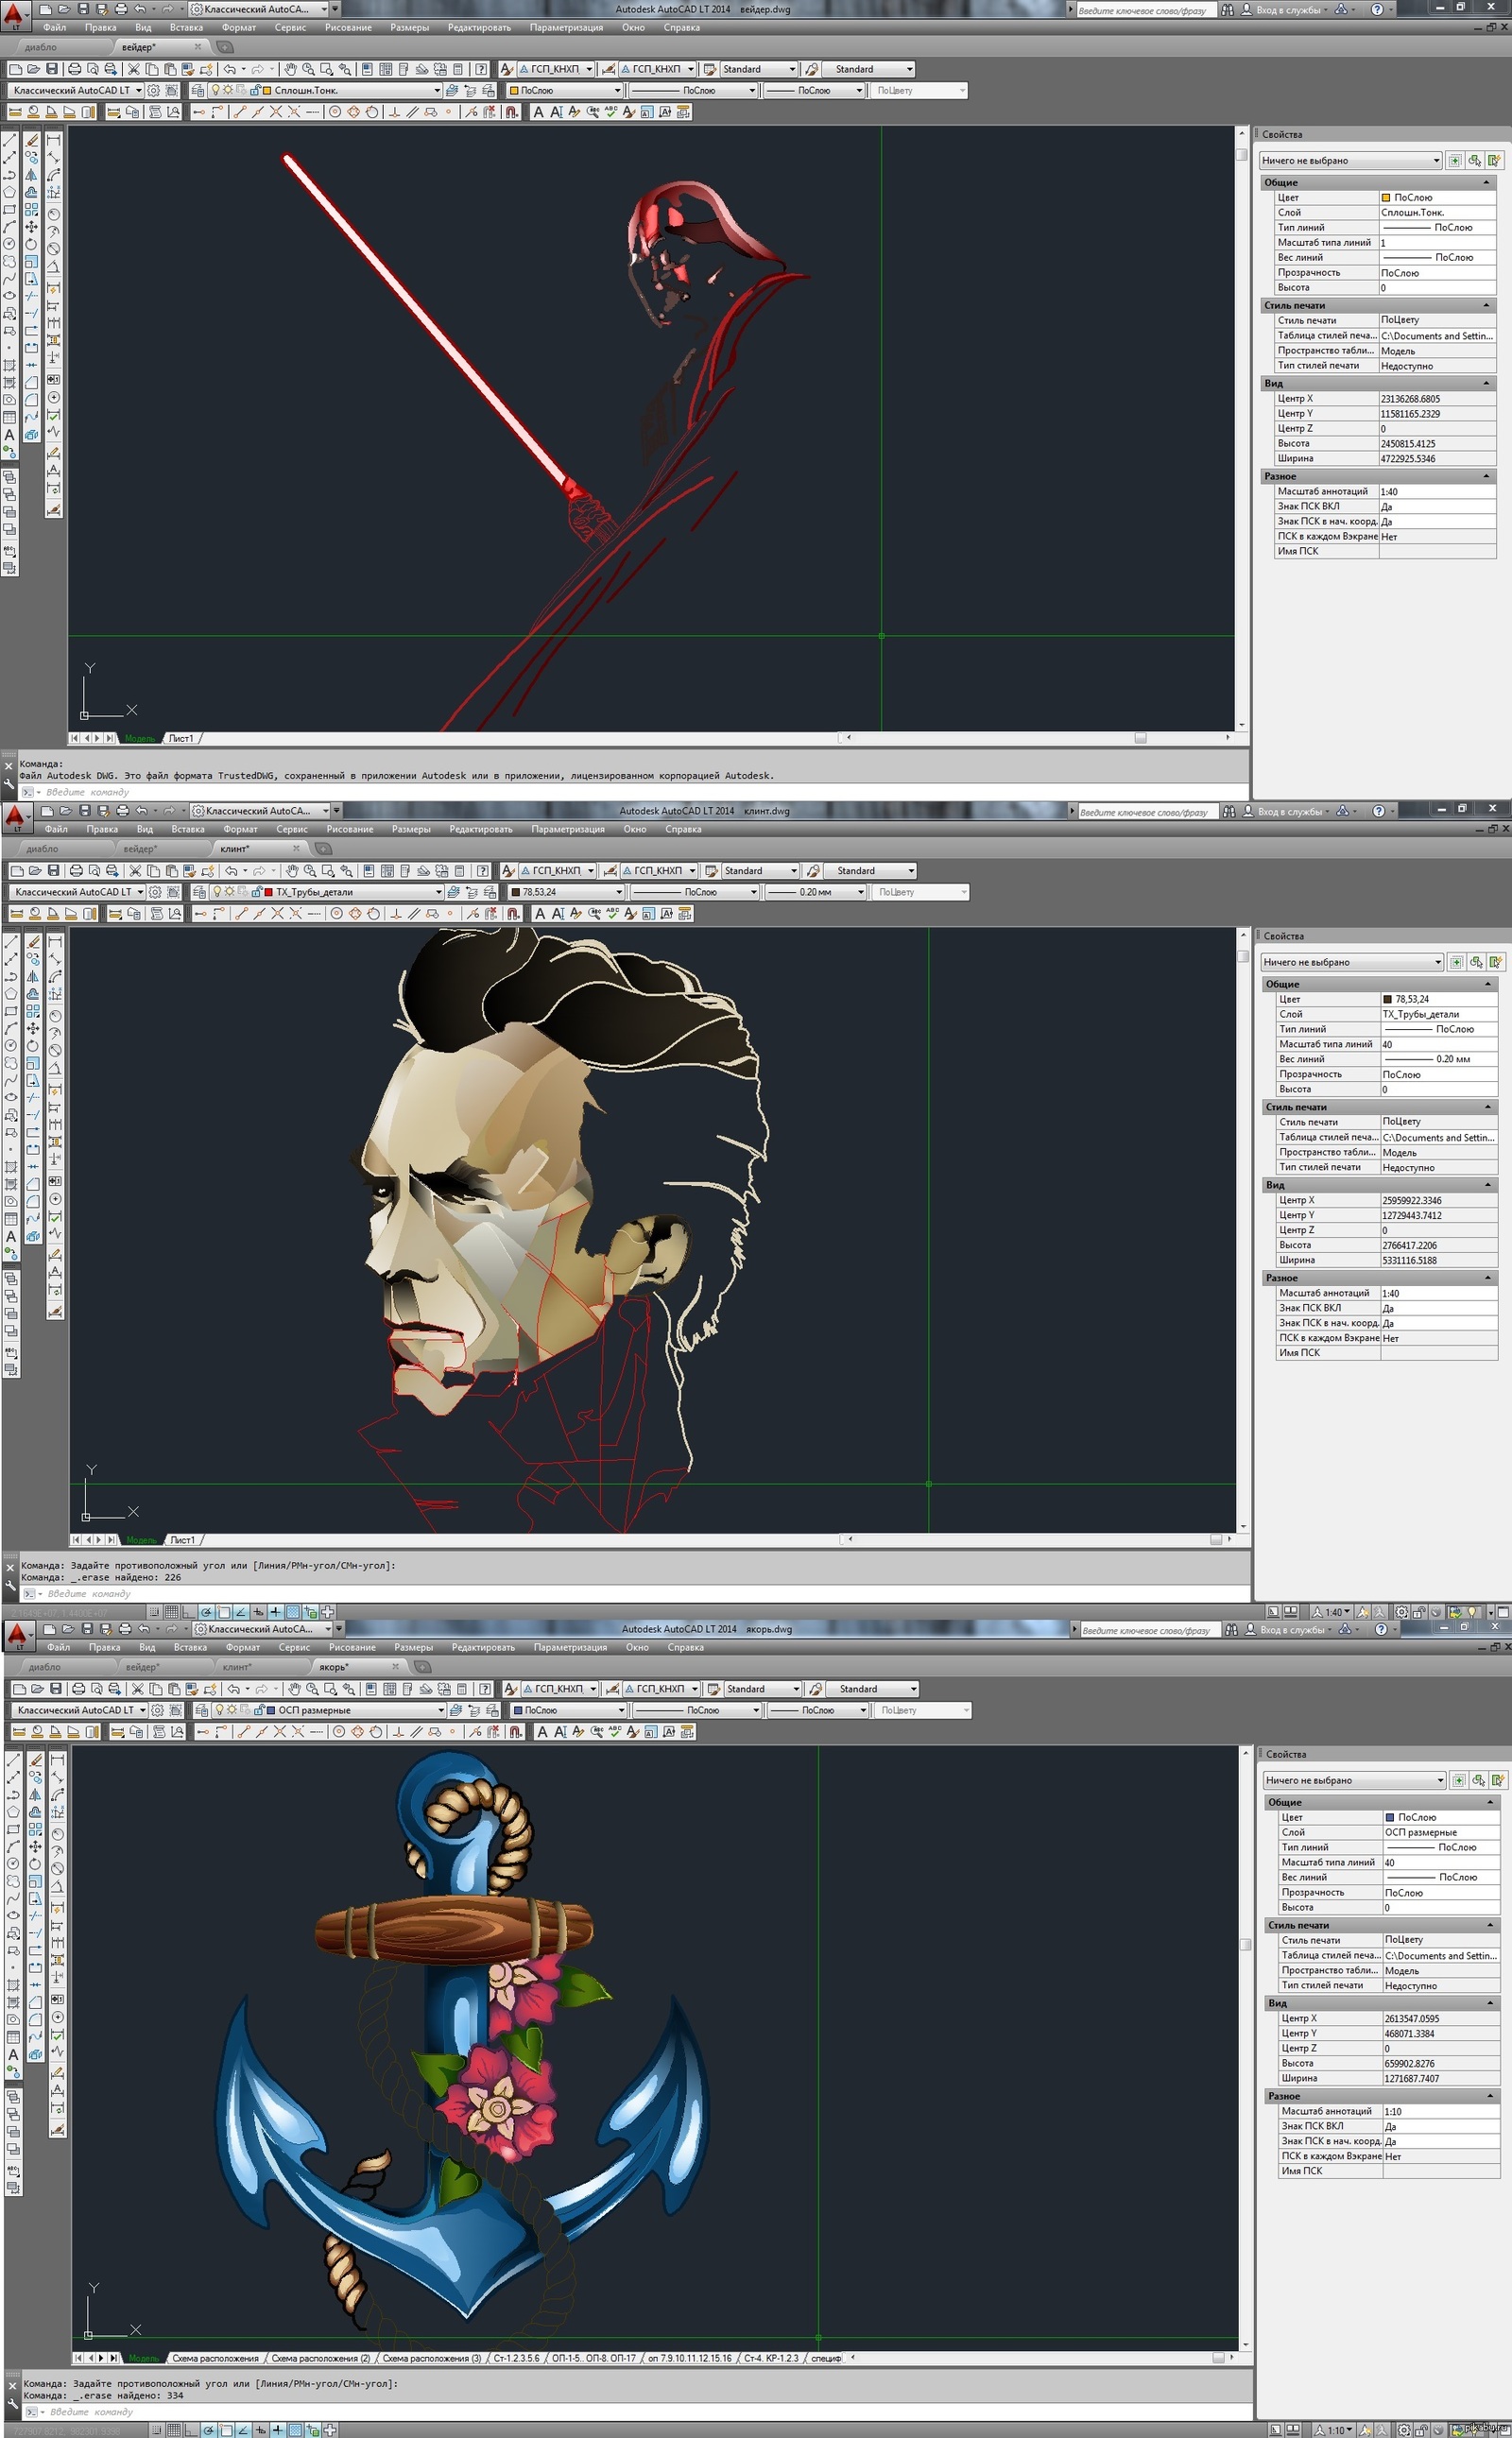Click Quick Select button in вейдер.dwg properties panel
This screenshot has height=2438, width=1512.
point(1494,160)
